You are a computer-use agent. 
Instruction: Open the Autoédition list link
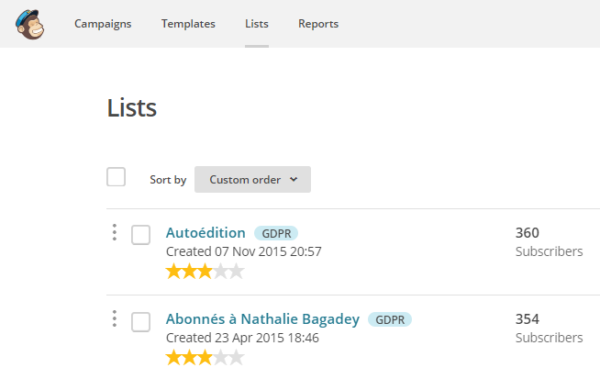coord(205,233)
